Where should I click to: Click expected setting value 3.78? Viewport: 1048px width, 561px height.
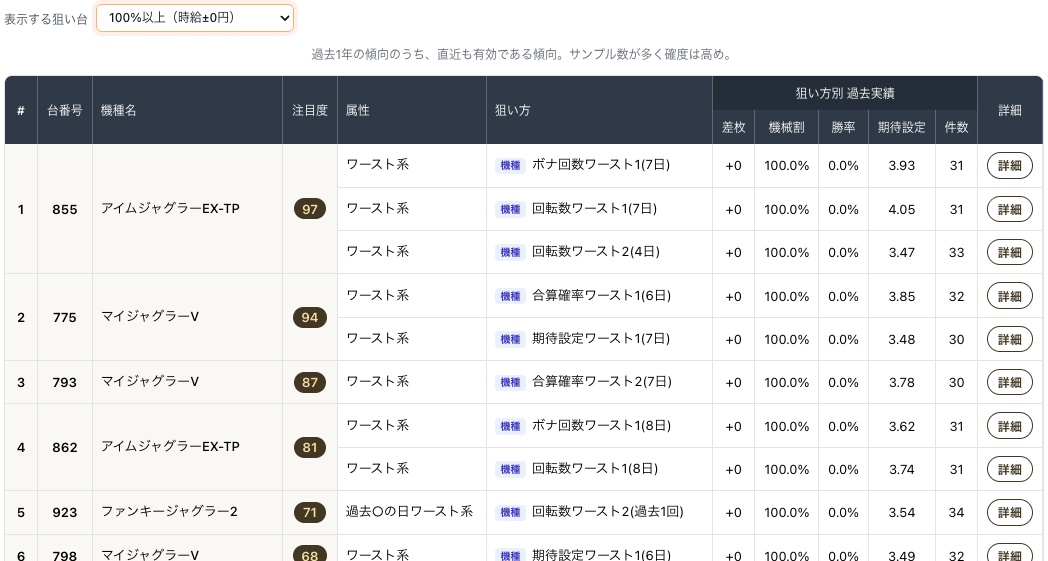901,382
